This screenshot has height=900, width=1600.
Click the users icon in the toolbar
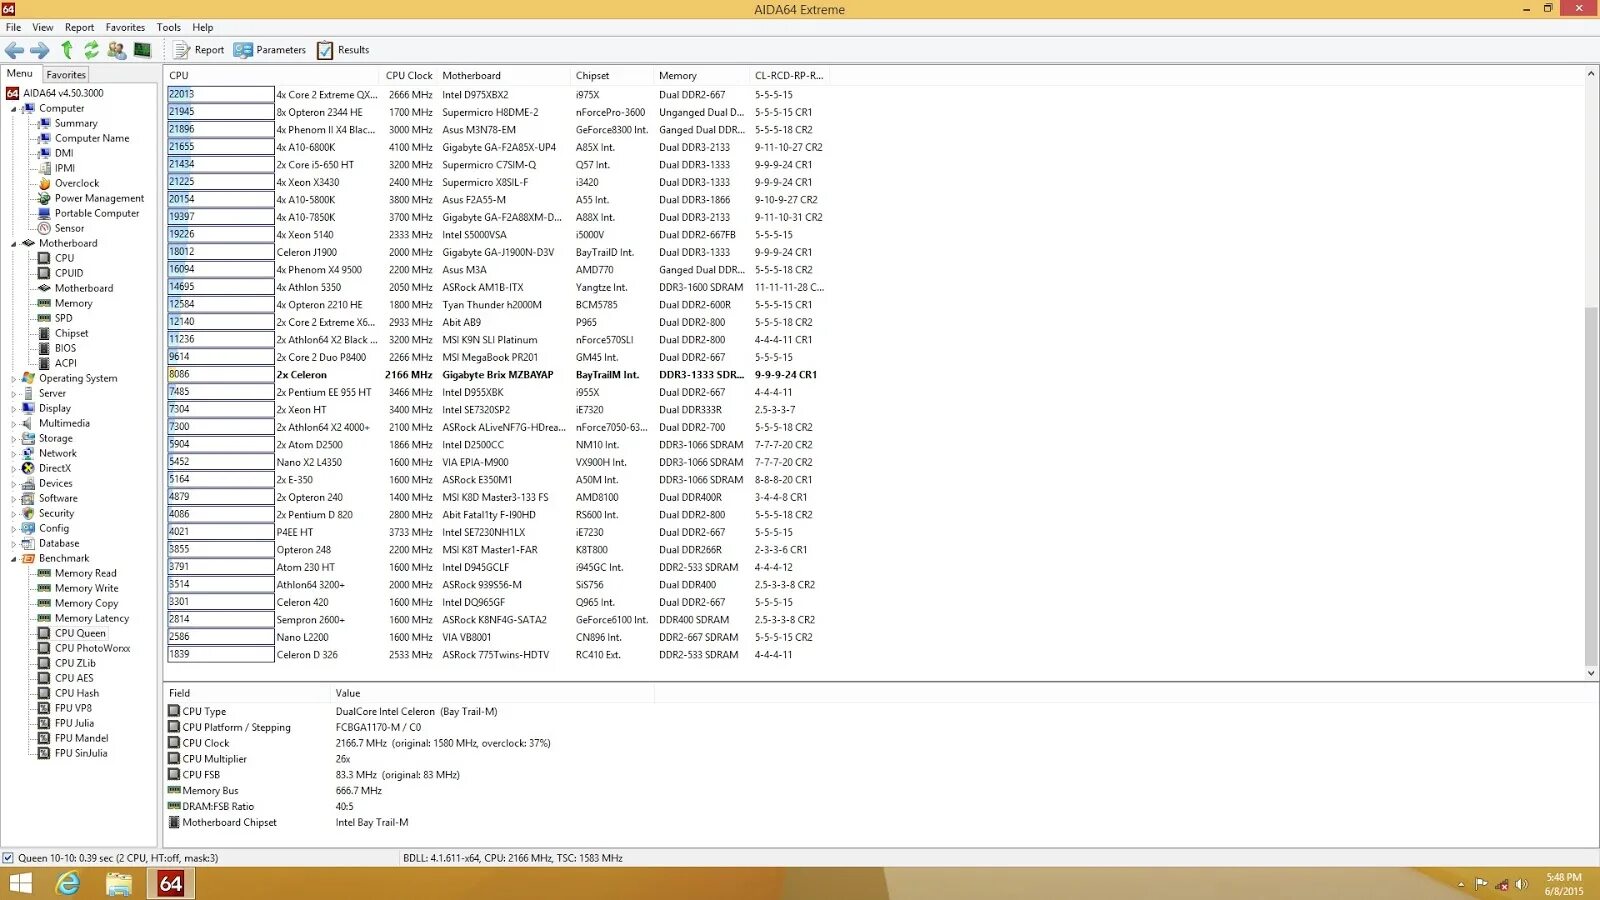click(x=117, y=50)
